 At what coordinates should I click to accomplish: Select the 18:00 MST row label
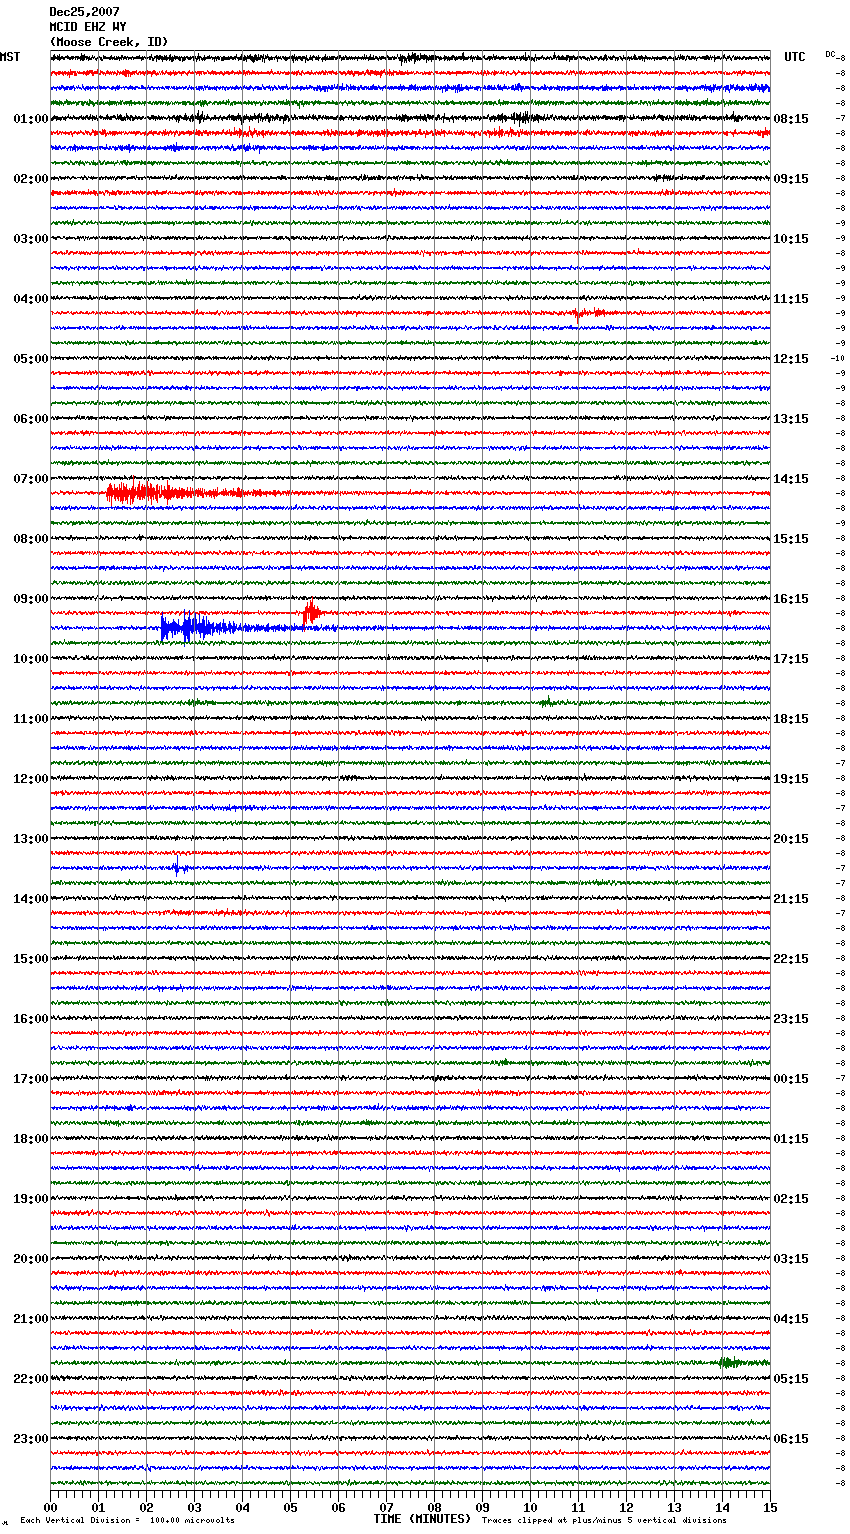click(31, 1139)
